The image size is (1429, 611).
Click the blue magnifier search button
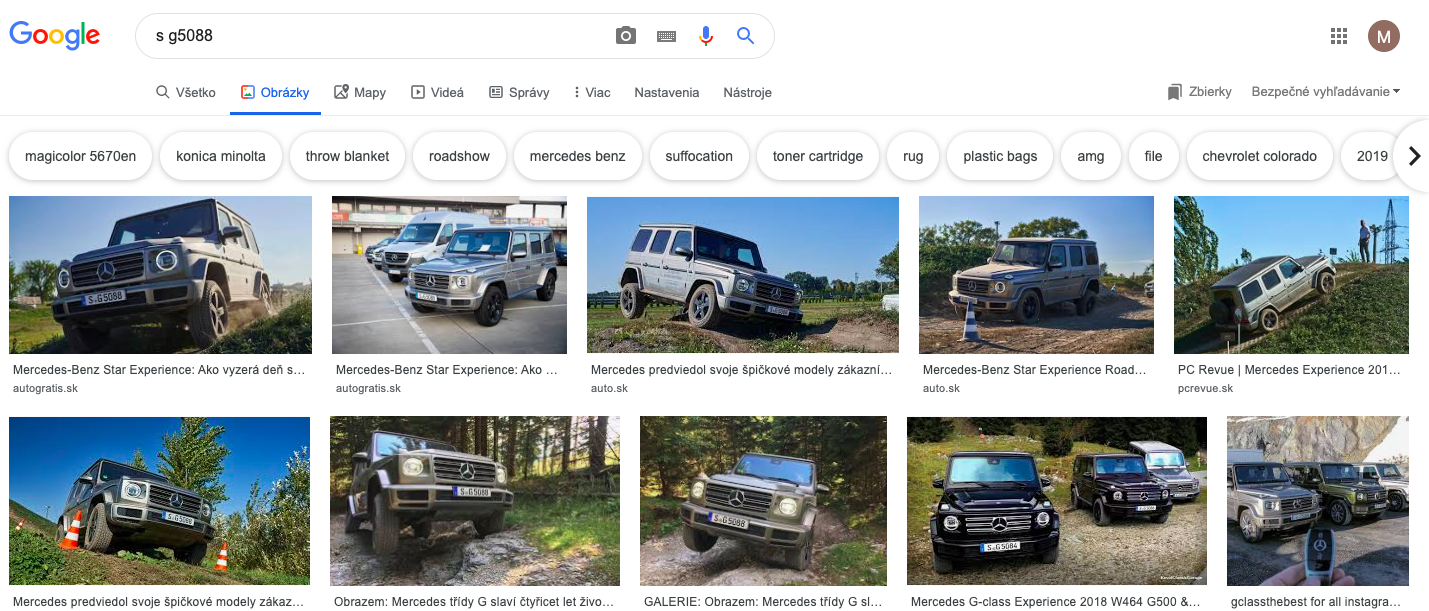coord(745,36)
